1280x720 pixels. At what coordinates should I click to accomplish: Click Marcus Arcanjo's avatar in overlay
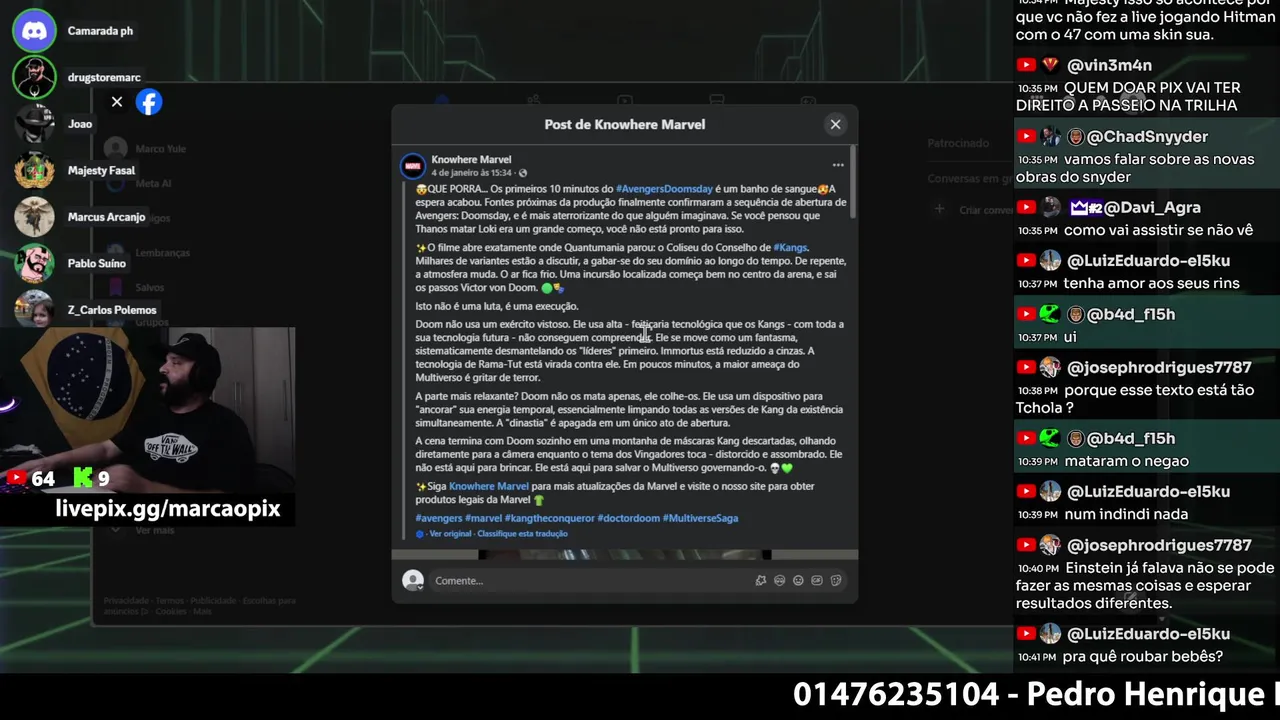pyautogui.click(x=34, y=217)
